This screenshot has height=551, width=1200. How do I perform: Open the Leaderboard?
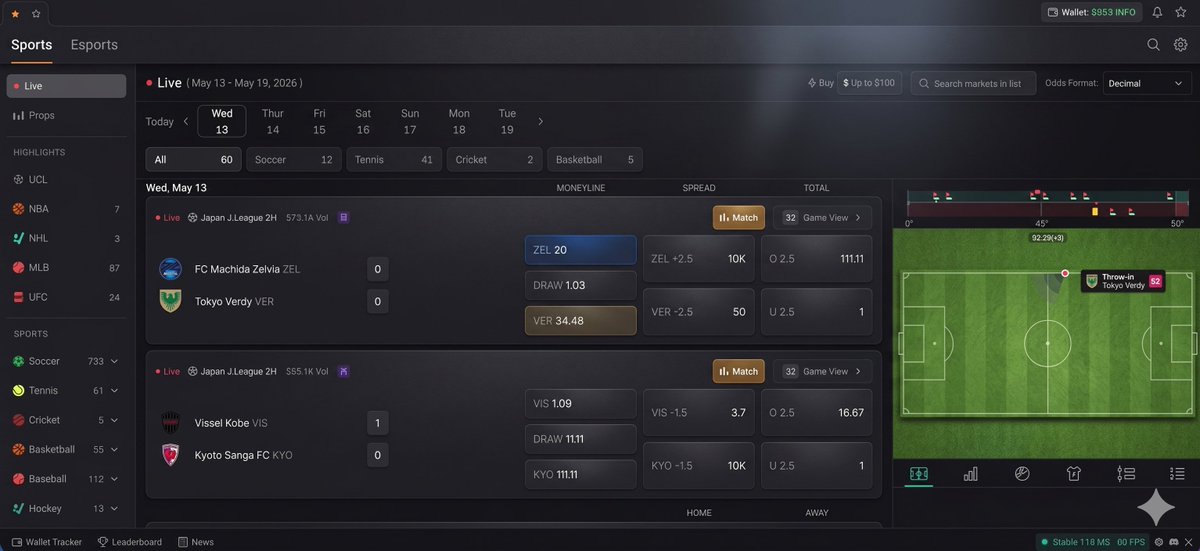(130, 542)
